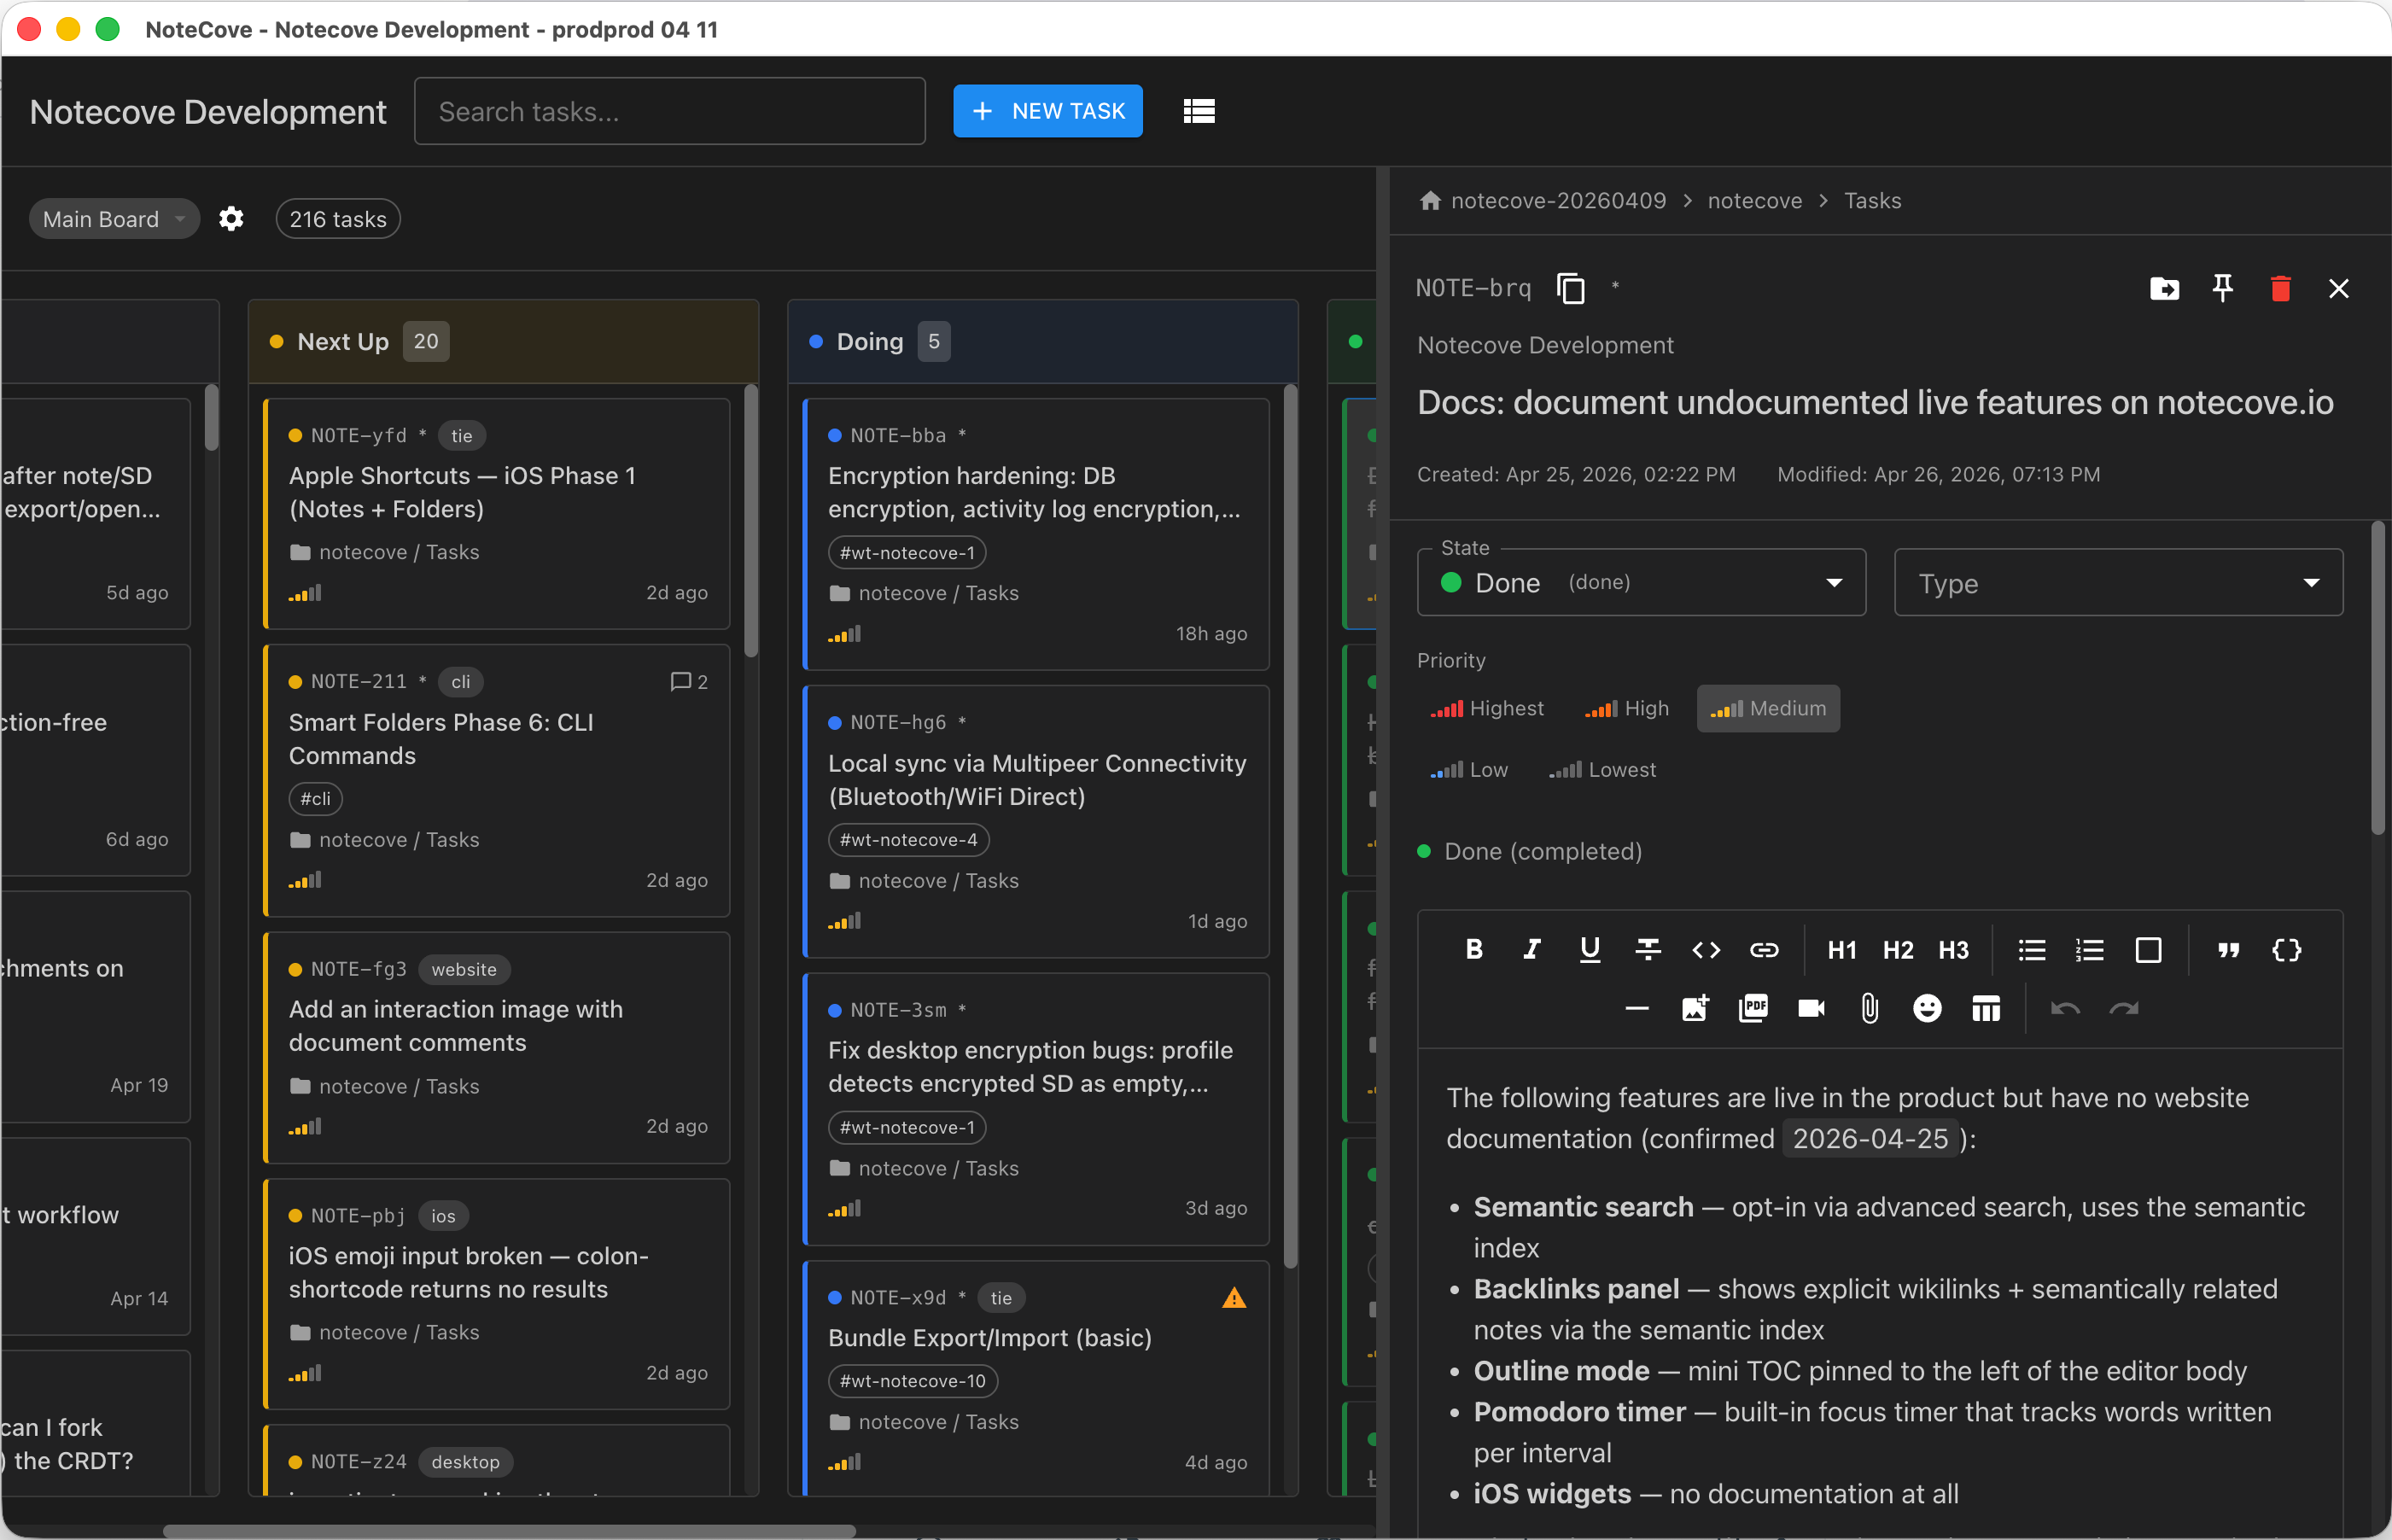Create a new task

(1047, 111)
